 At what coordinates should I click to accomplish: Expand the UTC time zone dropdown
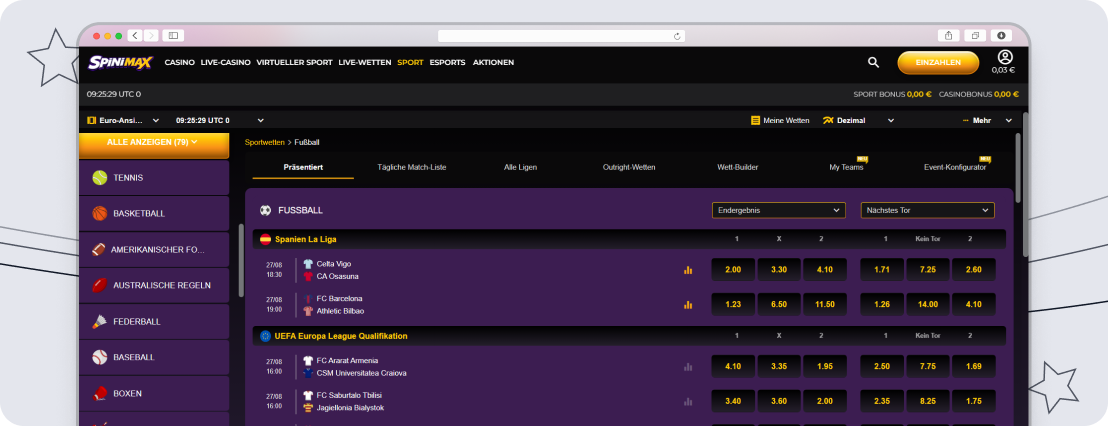[261, 121]
